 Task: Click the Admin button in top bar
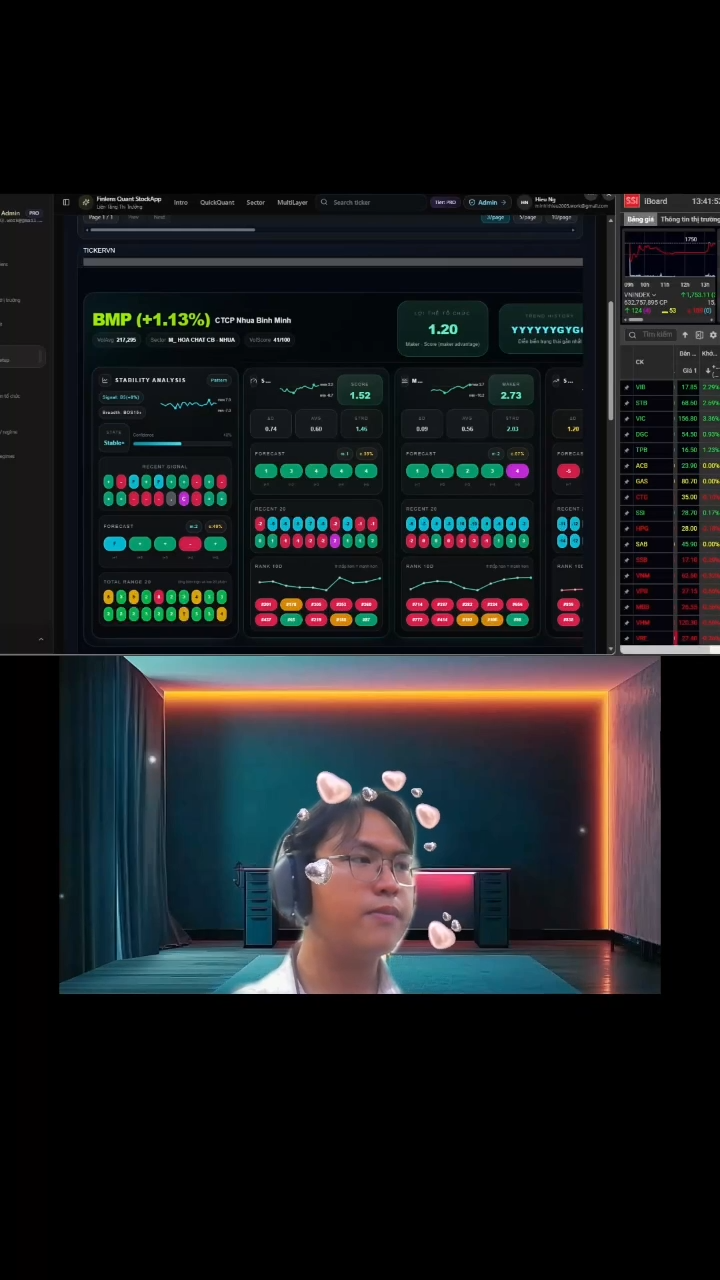(x=487, y=202)
